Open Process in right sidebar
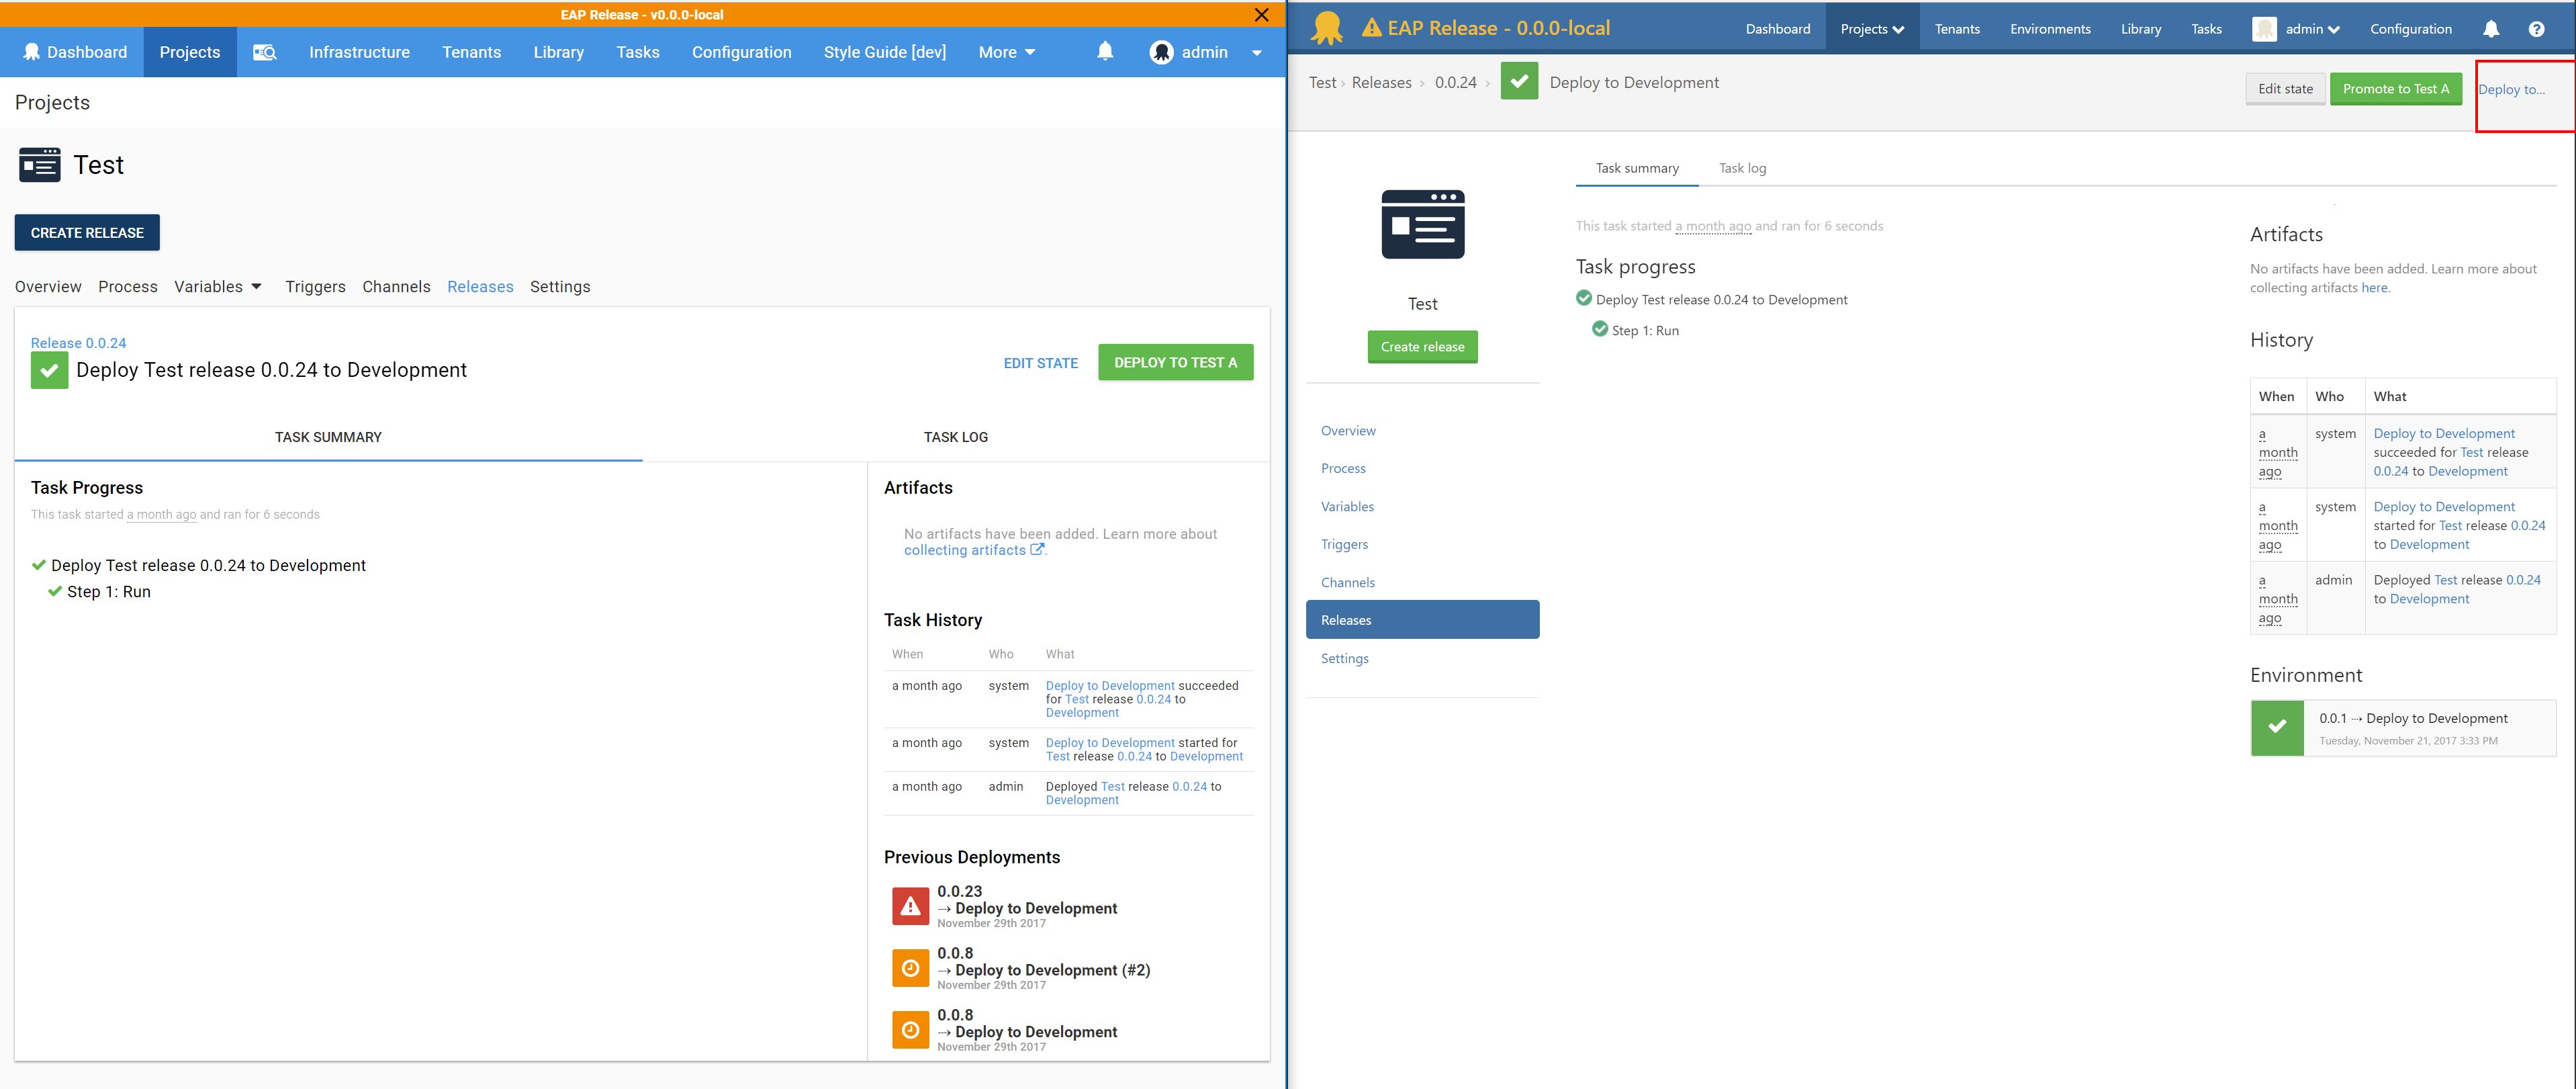The image size is (2576, 1089). coord(1343,468)
